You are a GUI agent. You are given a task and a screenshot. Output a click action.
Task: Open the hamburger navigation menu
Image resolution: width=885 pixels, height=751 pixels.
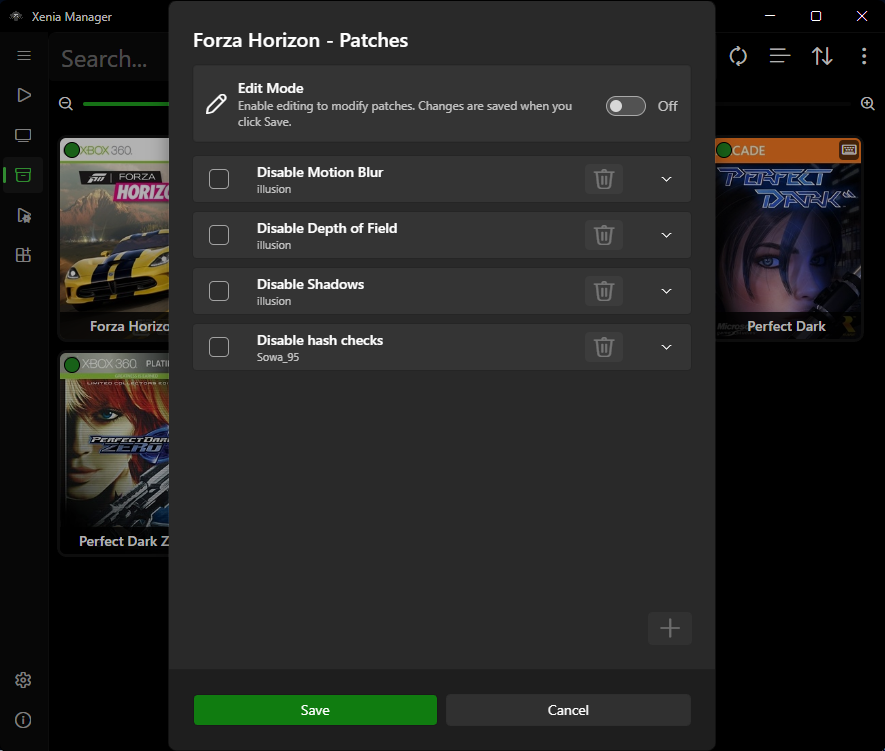[x=24, y=55]
